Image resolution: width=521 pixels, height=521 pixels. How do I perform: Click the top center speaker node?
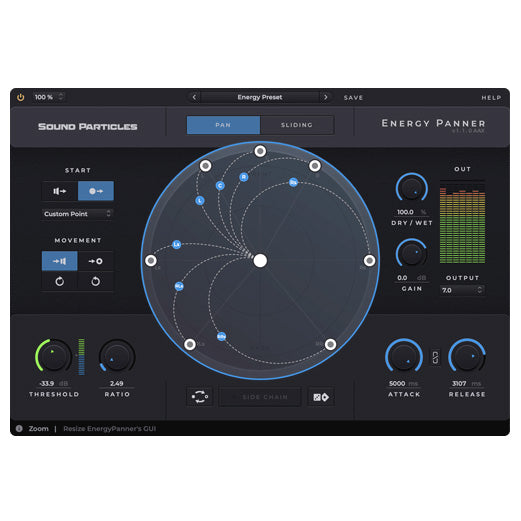tap(260, 151)
